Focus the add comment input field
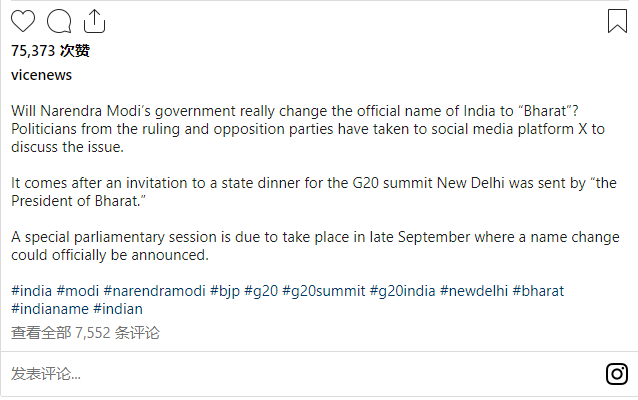638x400 pixels. pyautogui.click(x=301, y=374)
